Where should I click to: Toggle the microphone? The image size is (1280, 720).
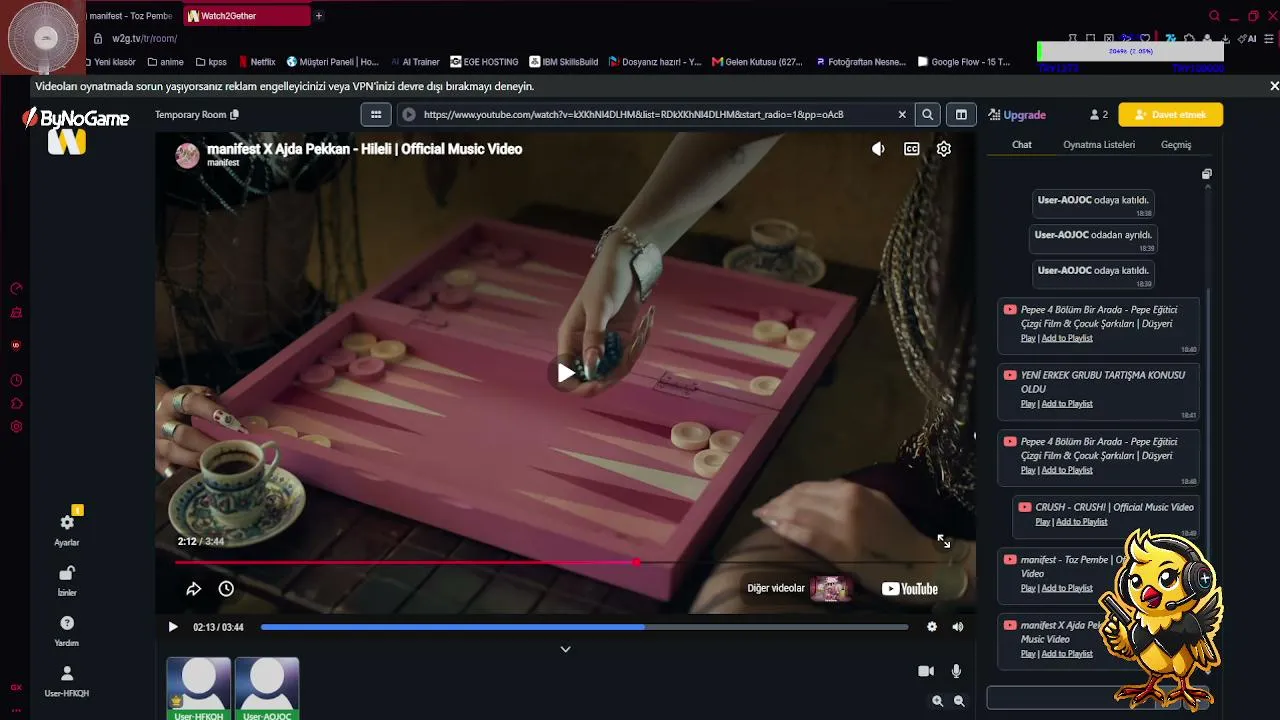click(956, 671)
